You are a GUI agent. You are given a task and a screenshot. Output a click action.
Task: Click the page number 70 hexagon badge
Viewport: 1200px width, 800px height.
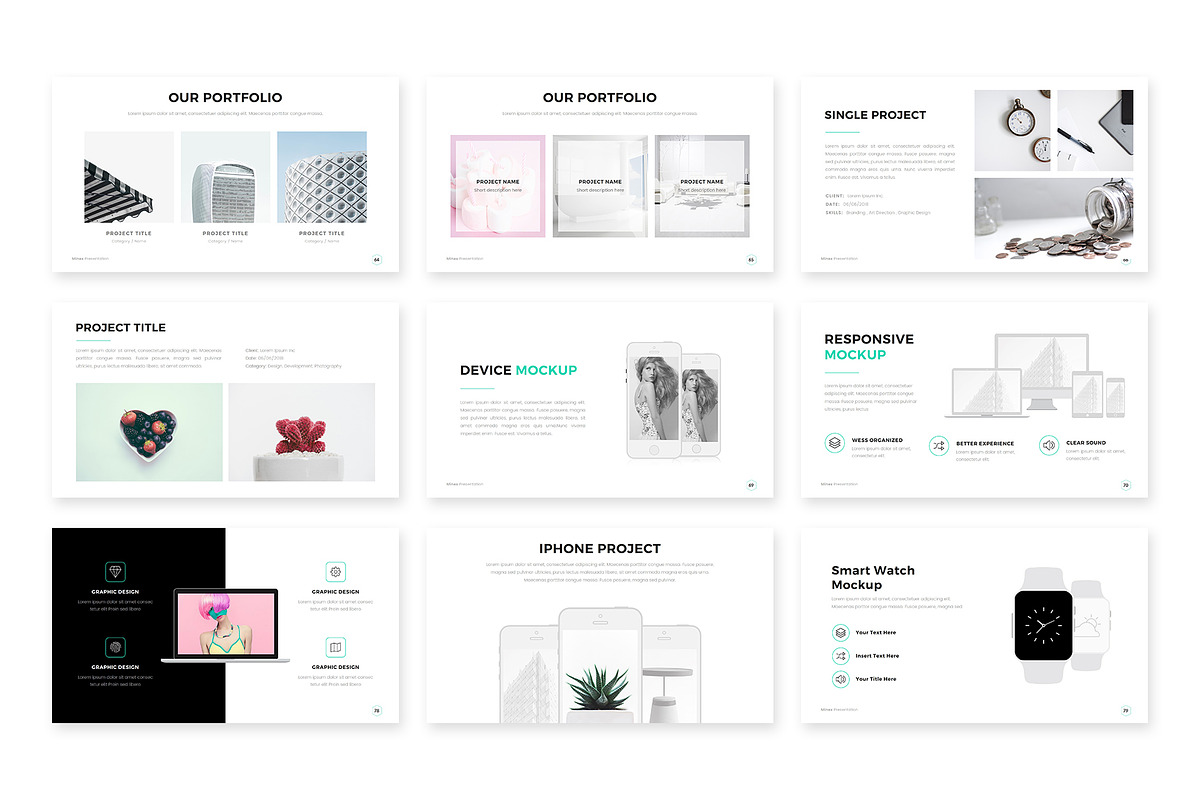pyautogui.click(x=1125, y=485)
